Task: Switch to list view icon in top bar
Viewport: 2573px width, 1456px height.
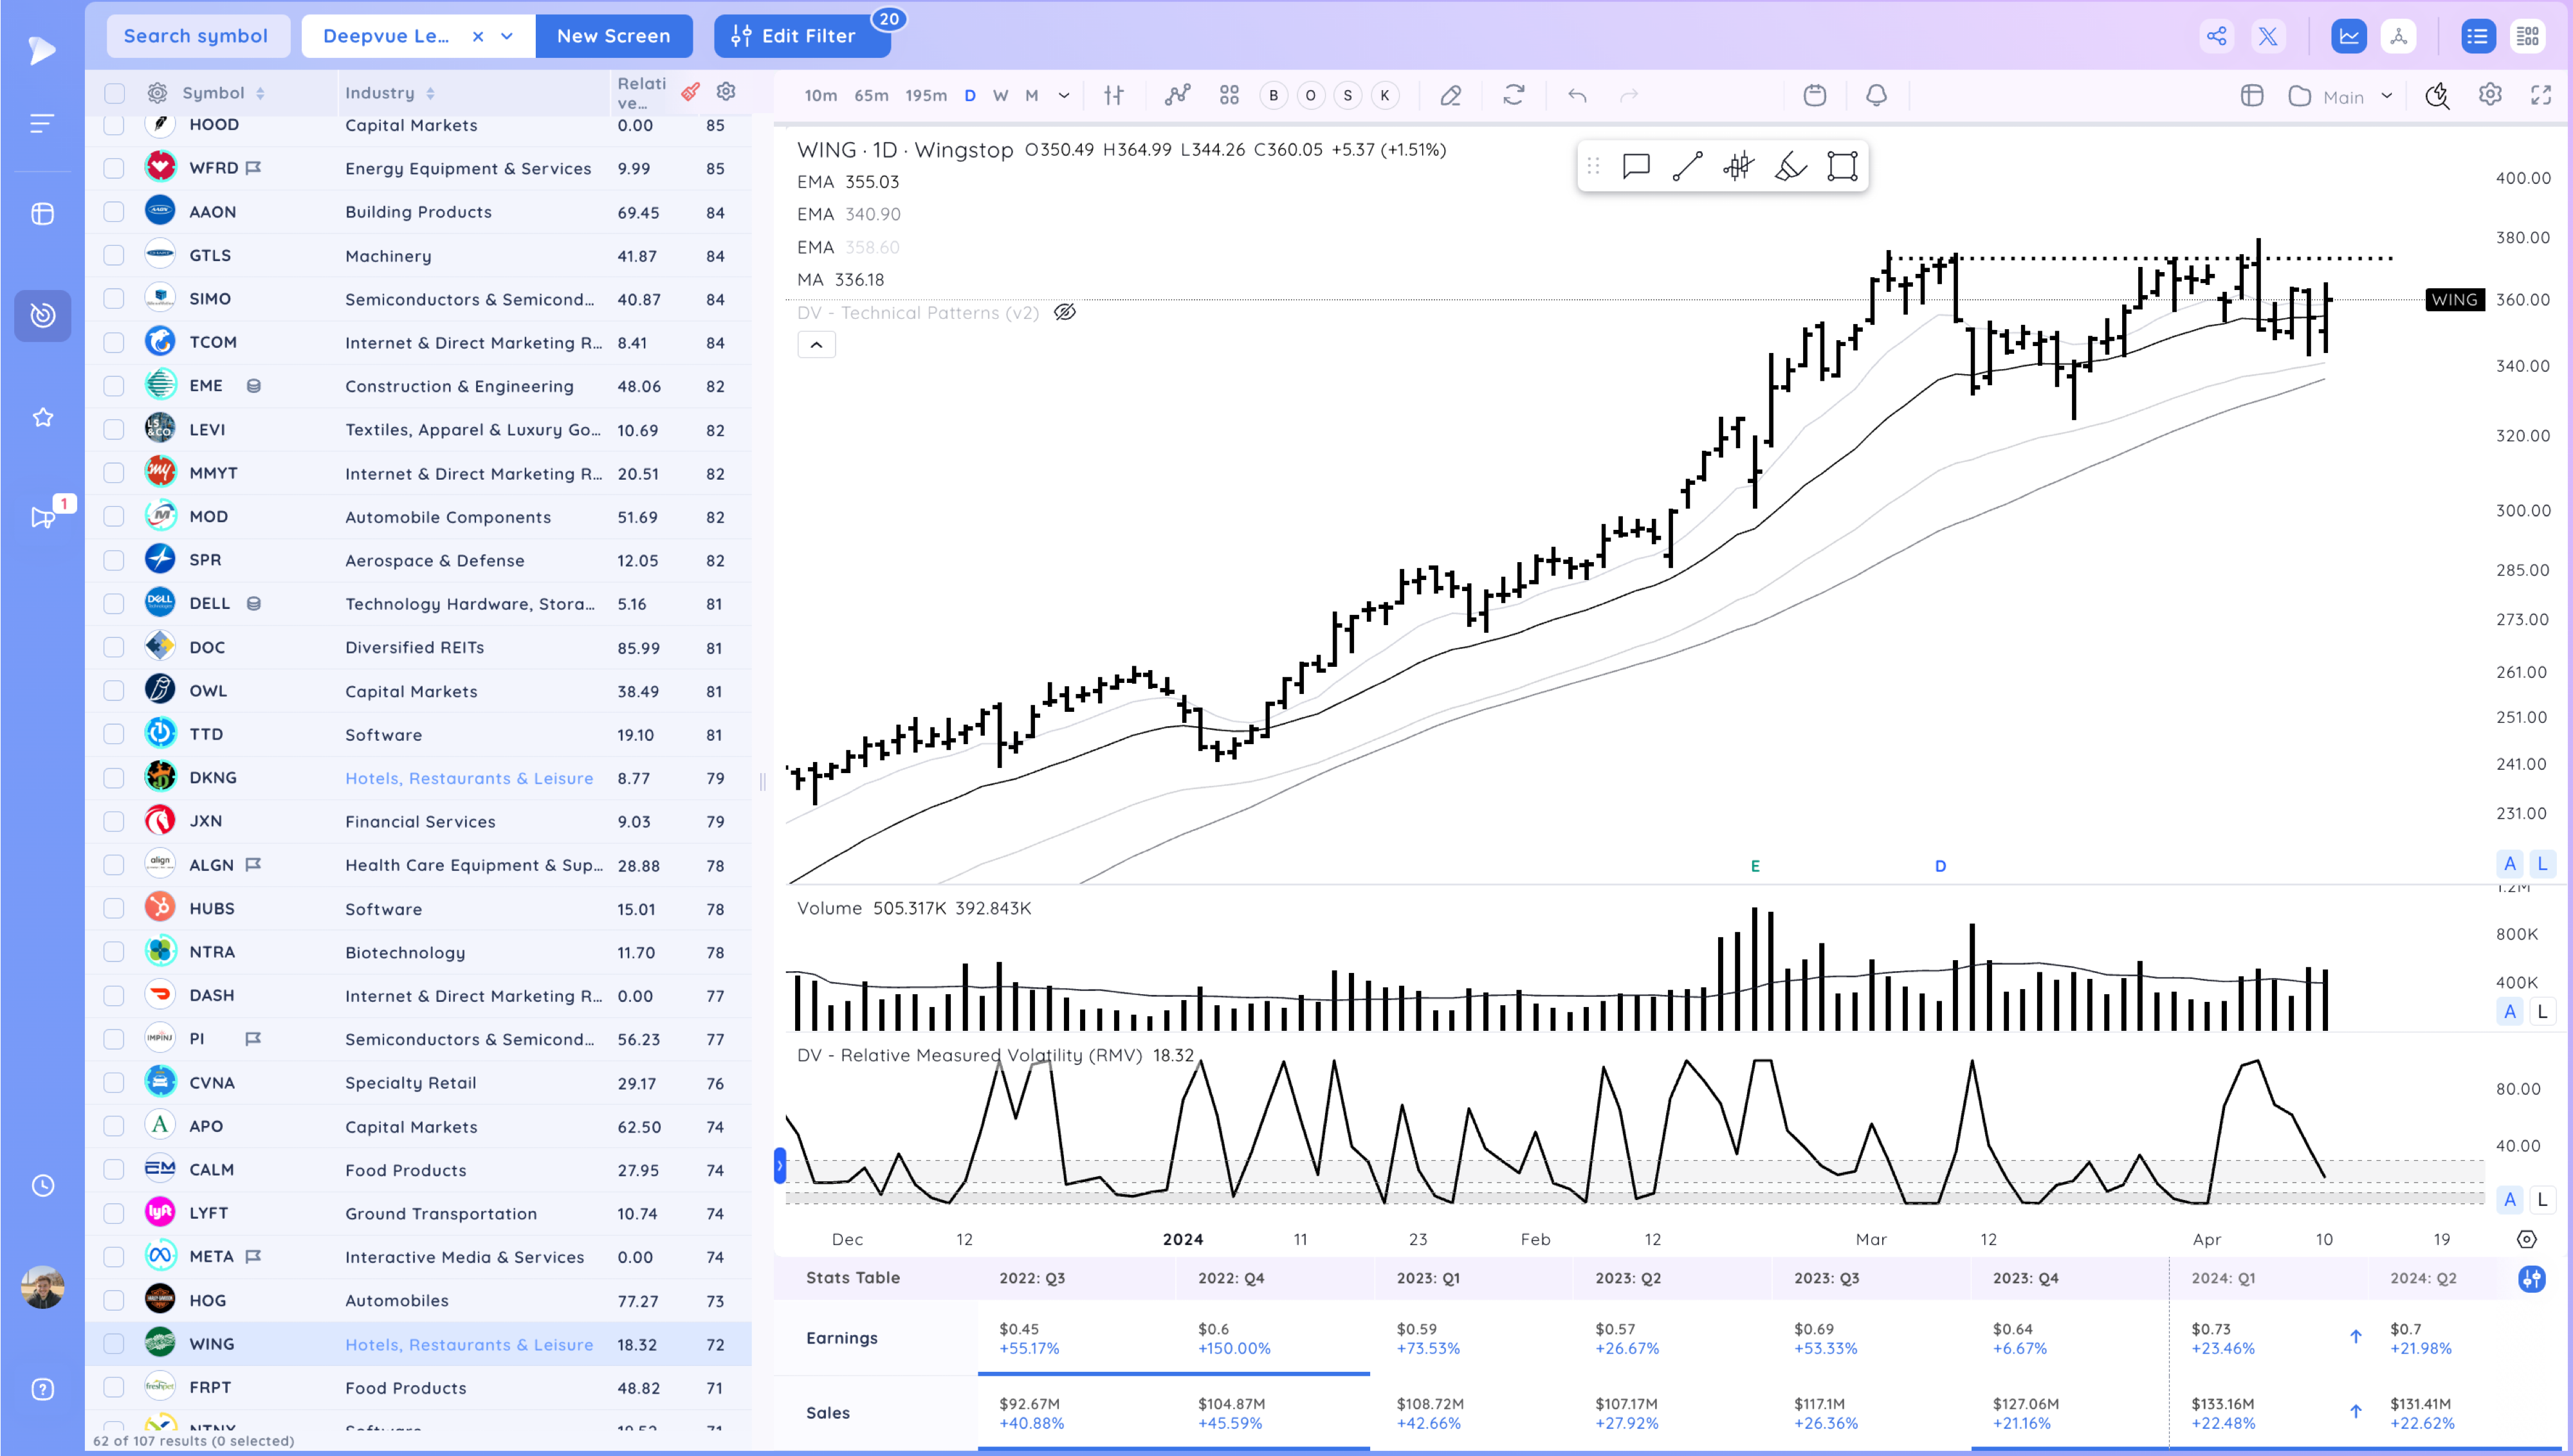Action: [2477, 36]
